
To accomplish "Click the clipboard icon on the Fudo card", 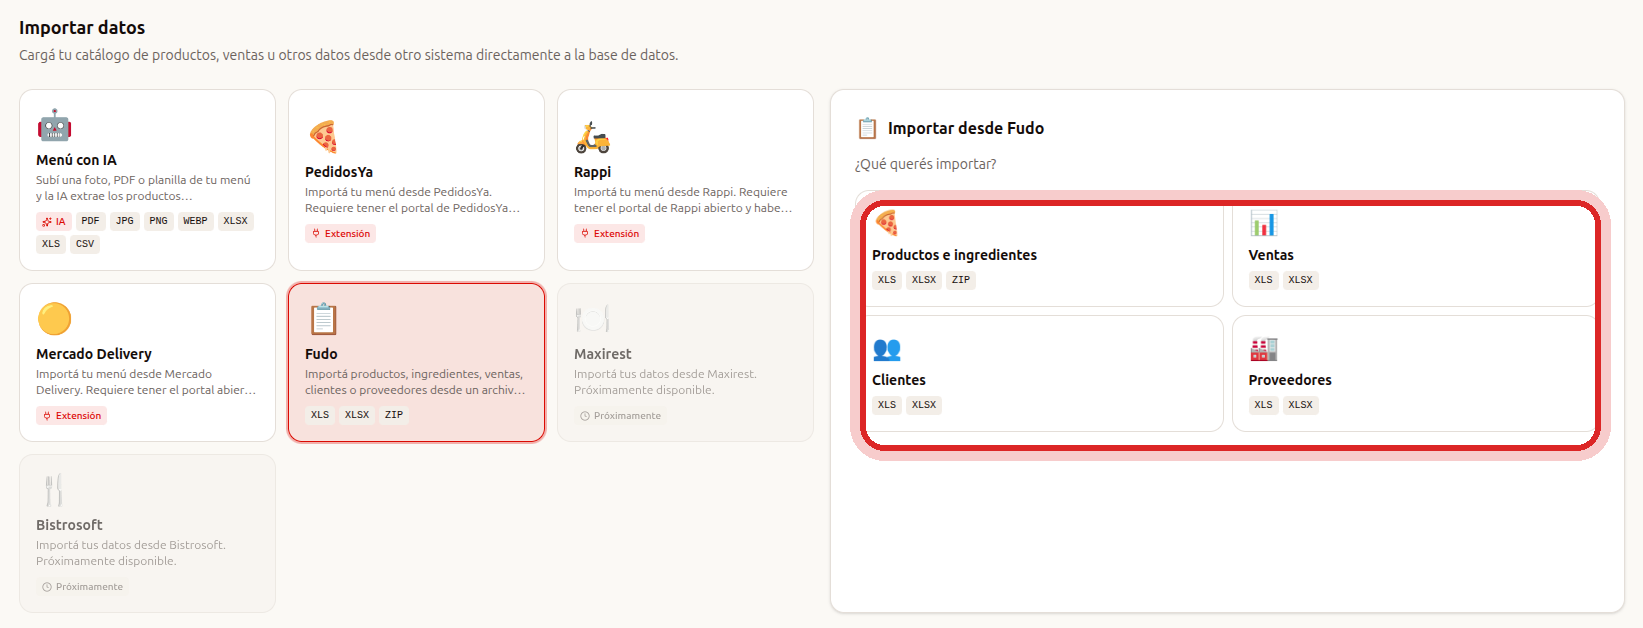I will (x=323, y=319).
